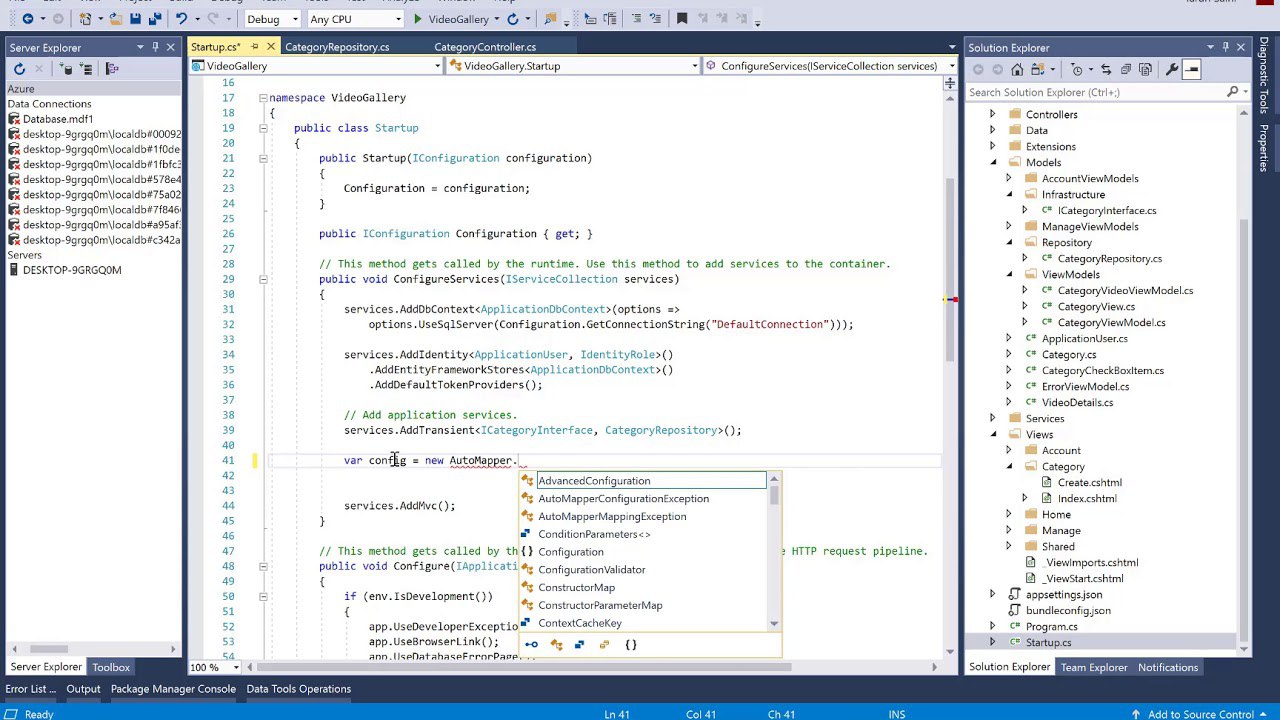Click the Save All toolbar icon
The image size is (1280, 720).
tap(155, 19)
